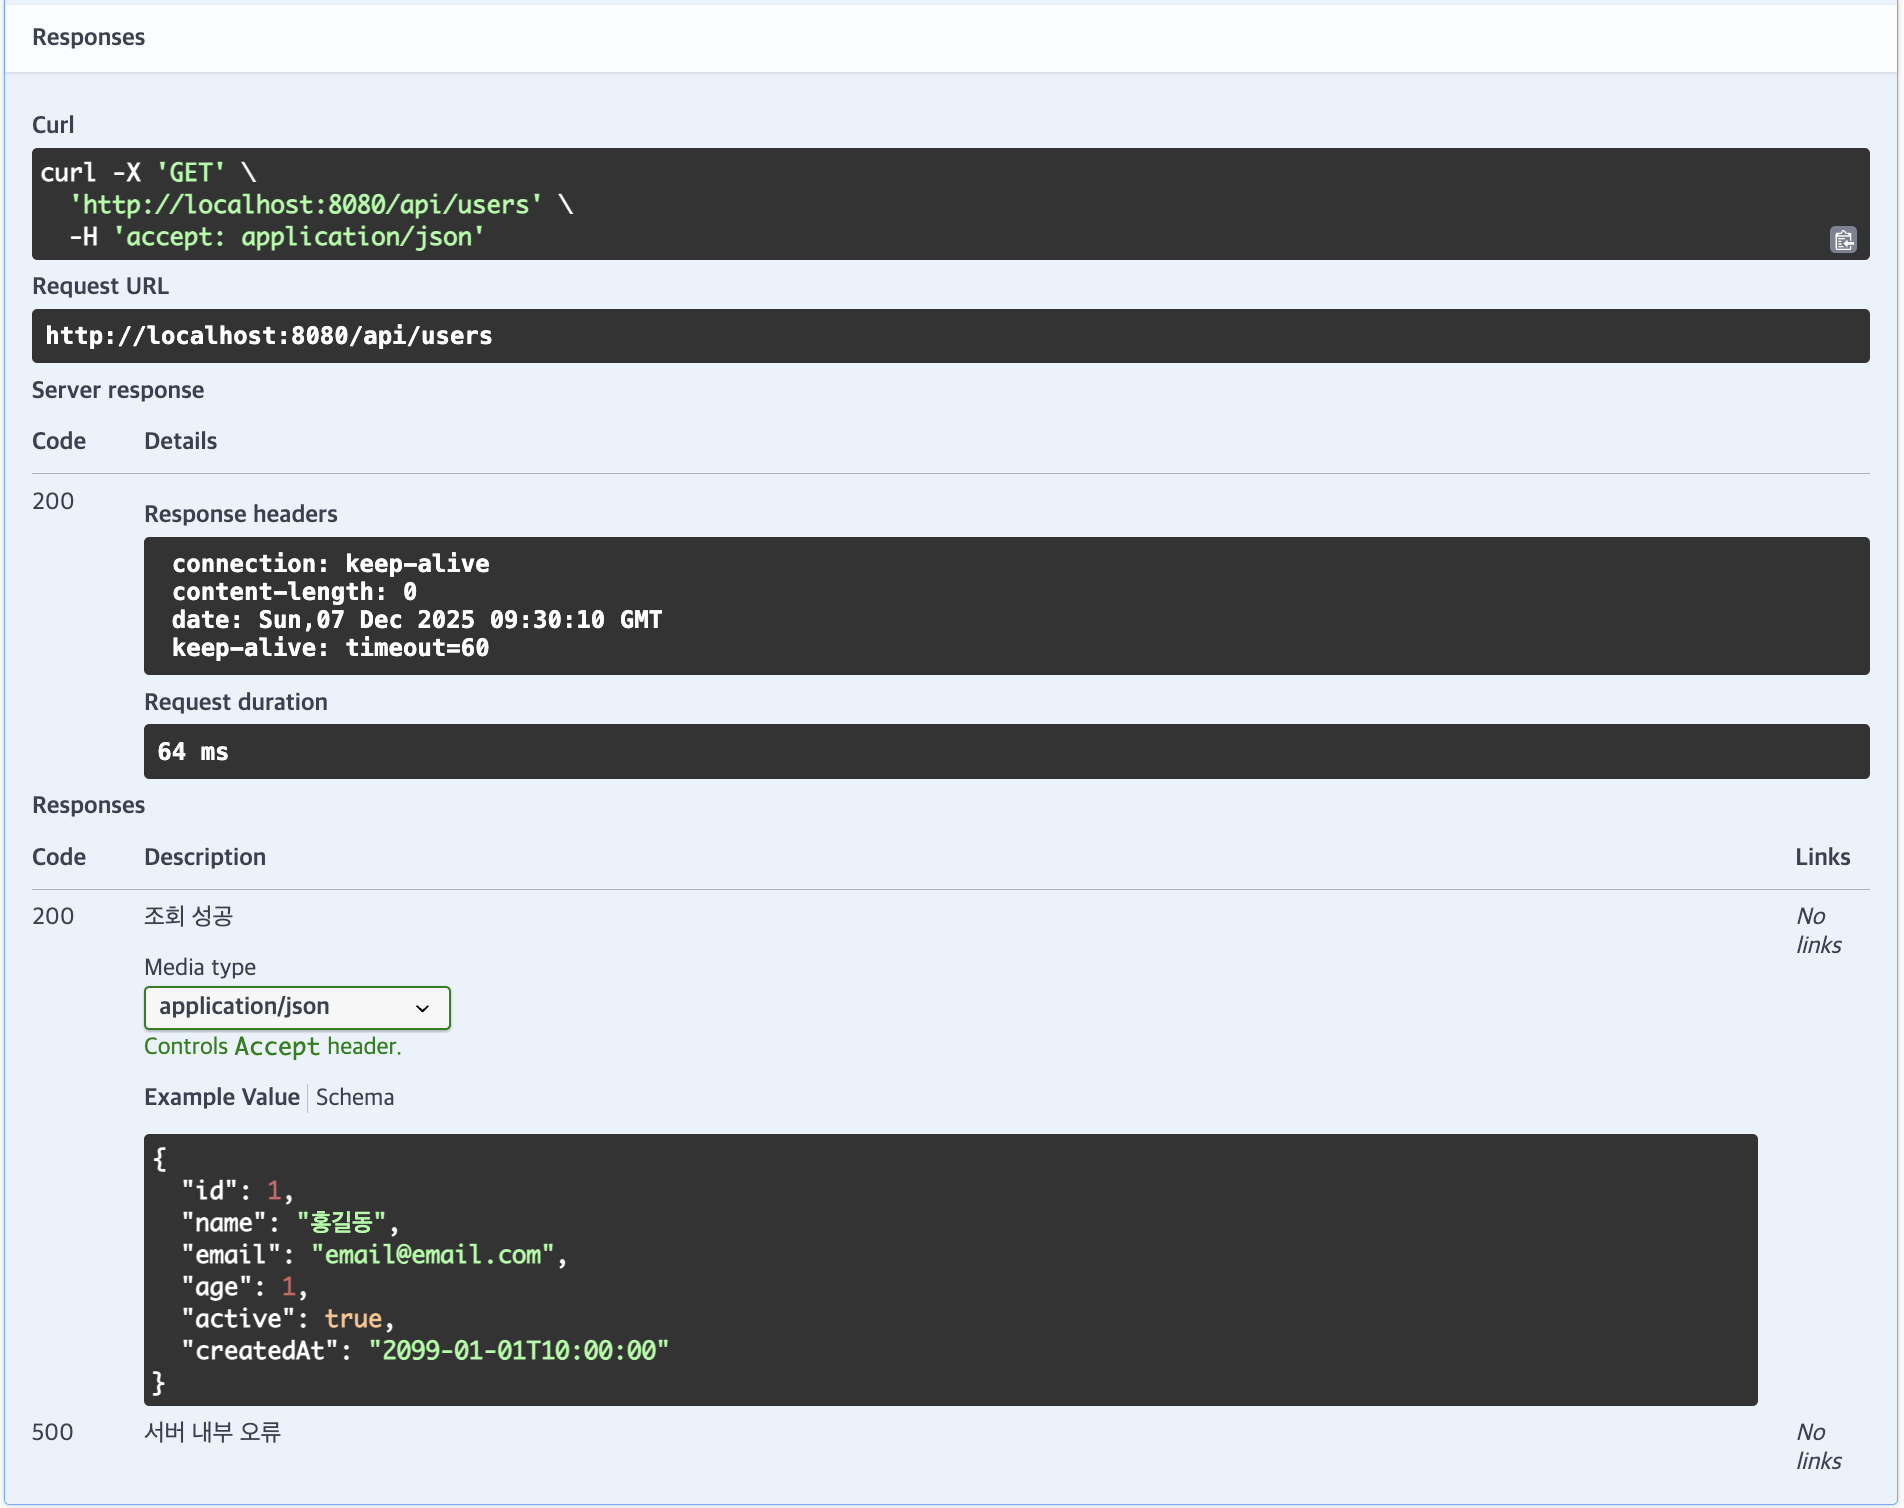Click the email value in example JSON
This screenshot has height=1508, width=1904.
coord(435,1254)
